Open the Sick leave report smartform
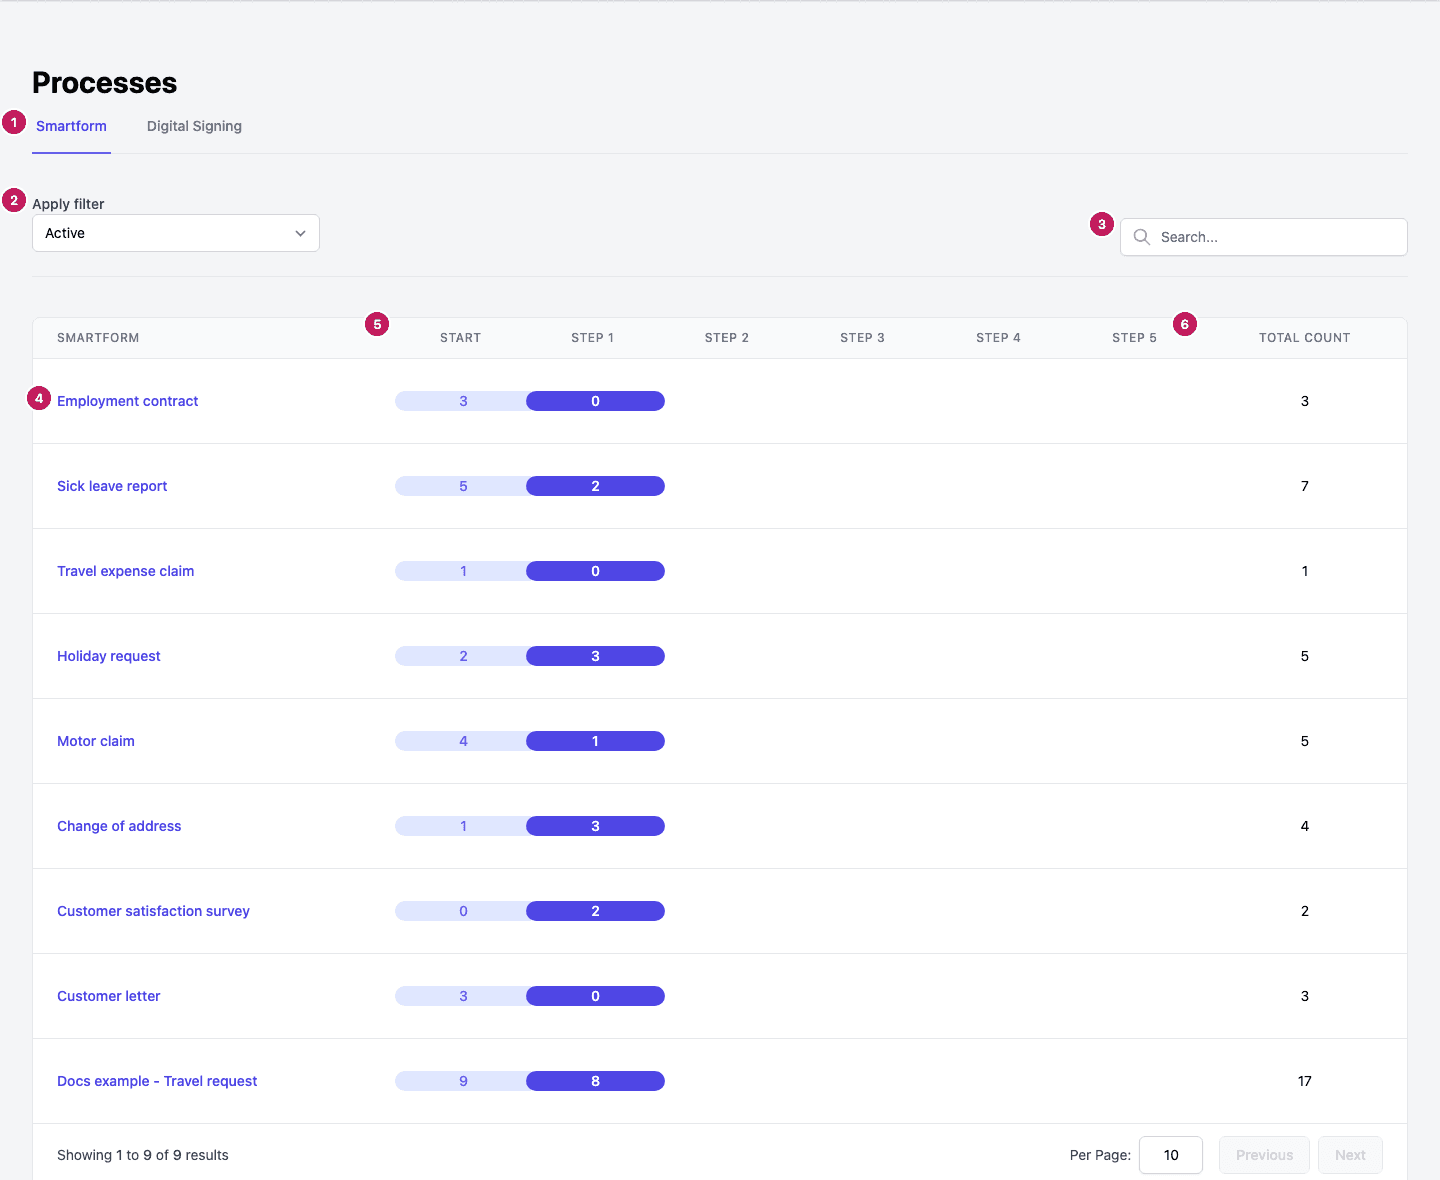Screen dimensions: 1440x1180 (112, 486)
